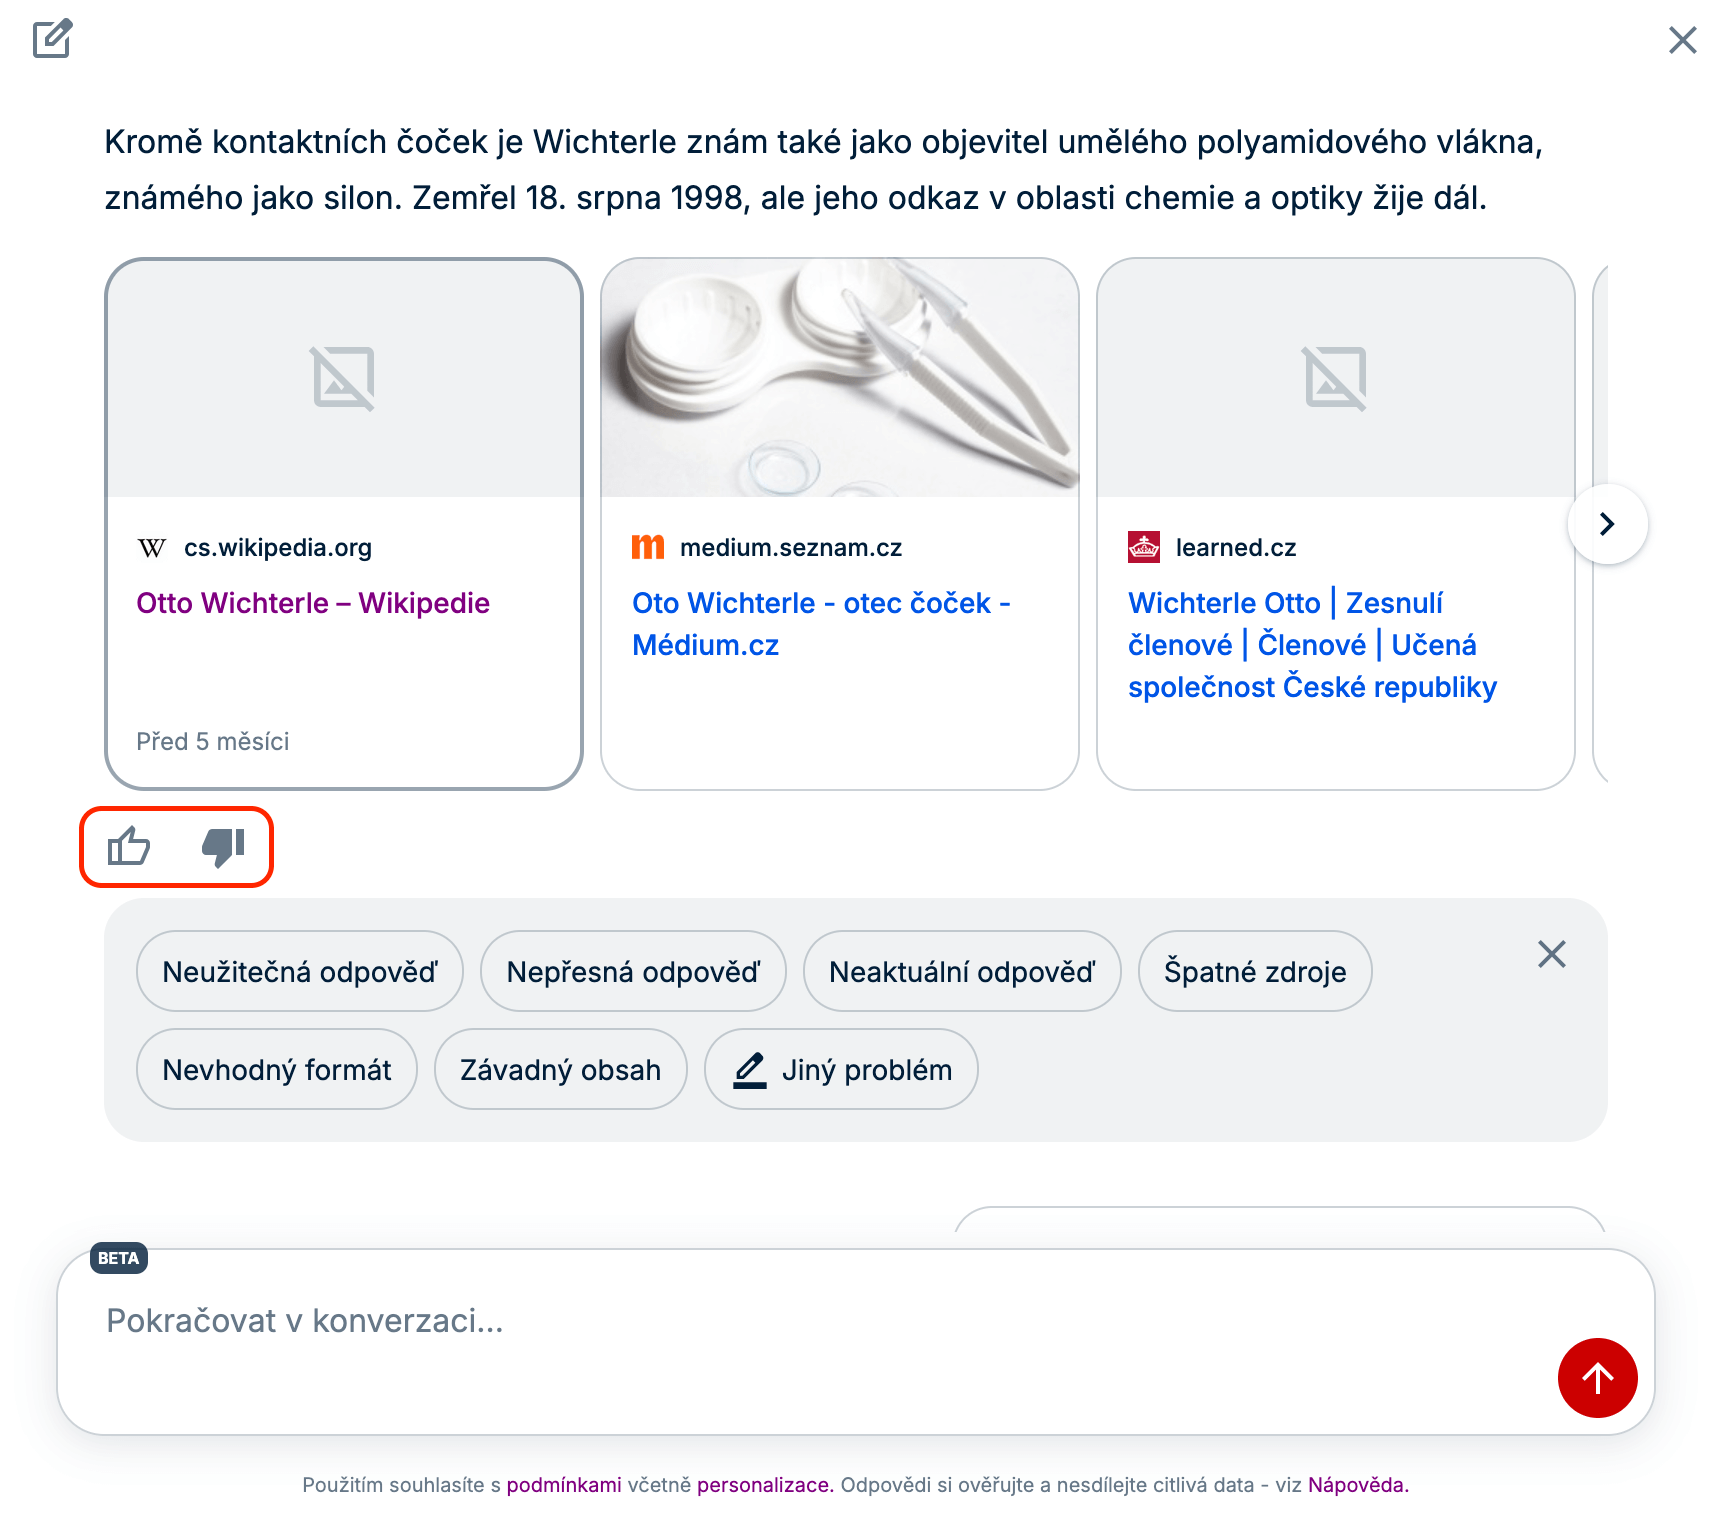Choose 'Nepřesná odpověď' feedback option
The height and width of the screenshot is (1528, 1724).
(633, 972)
